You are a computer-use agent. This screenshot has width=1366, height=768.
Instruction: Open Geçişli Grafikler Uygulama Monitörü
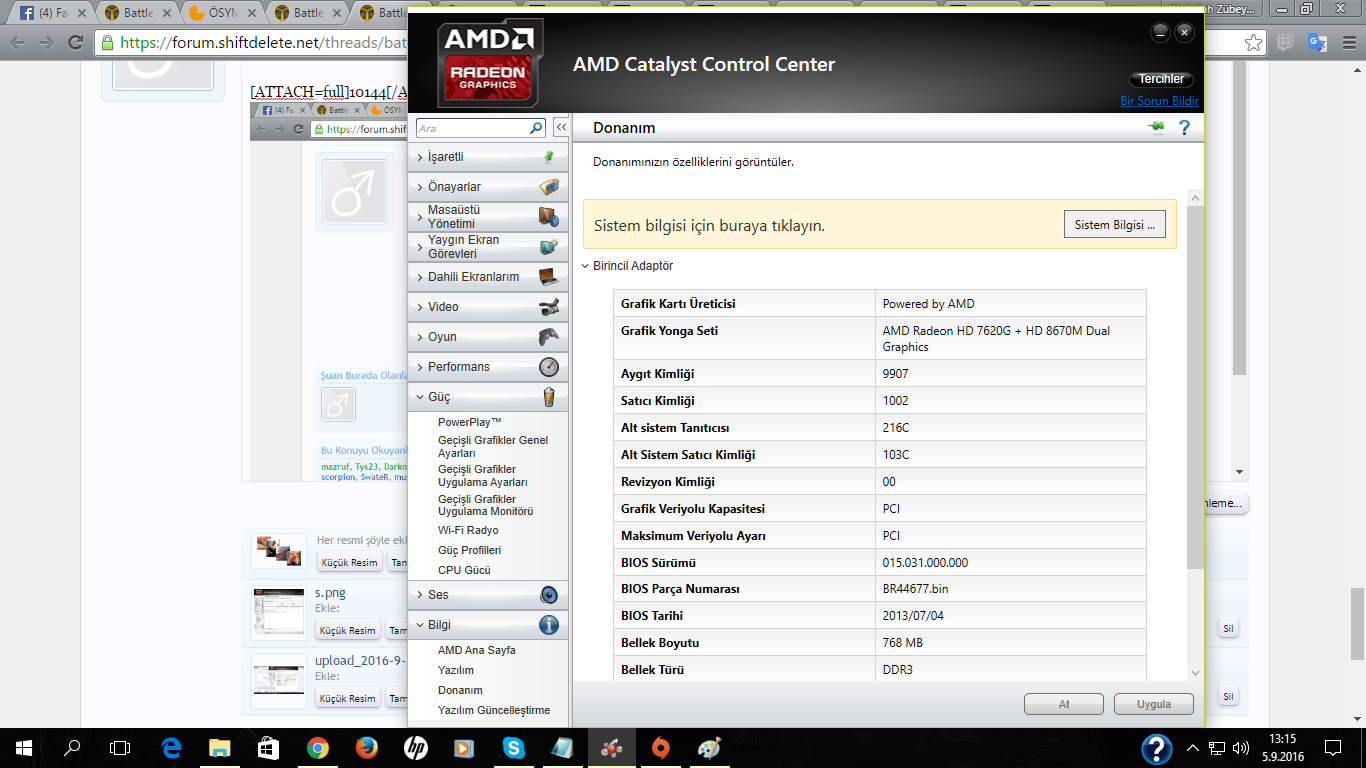tap(486, 505)
